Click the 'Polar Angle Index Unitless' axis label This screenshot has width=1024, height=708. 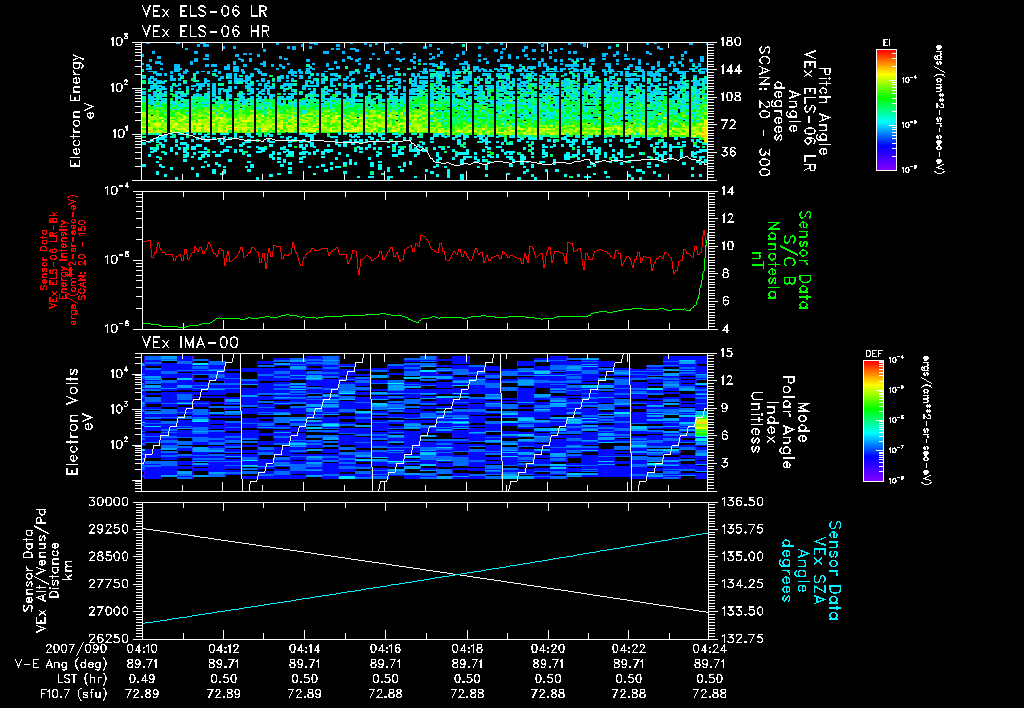pos(773,422)
